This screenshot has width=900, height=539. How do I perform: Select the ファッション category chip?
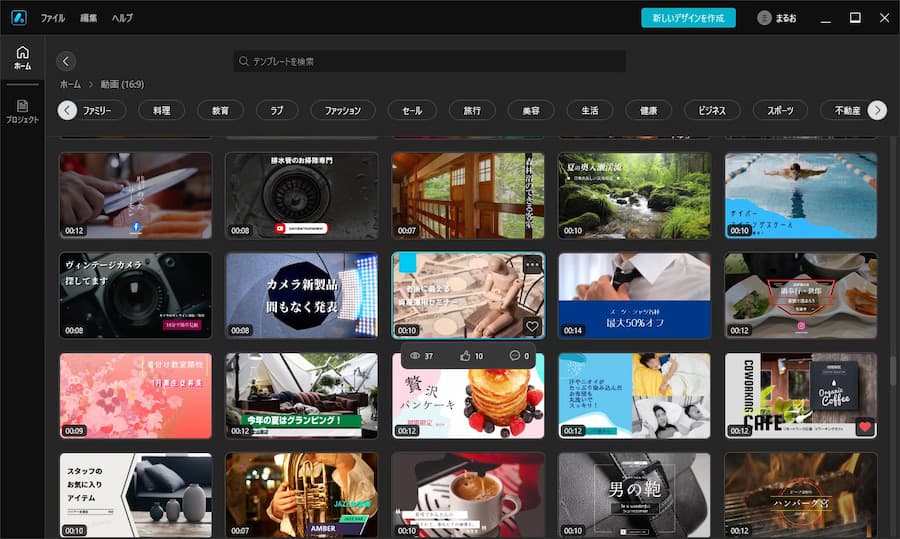pyautogui.click(x=343, y=110)
